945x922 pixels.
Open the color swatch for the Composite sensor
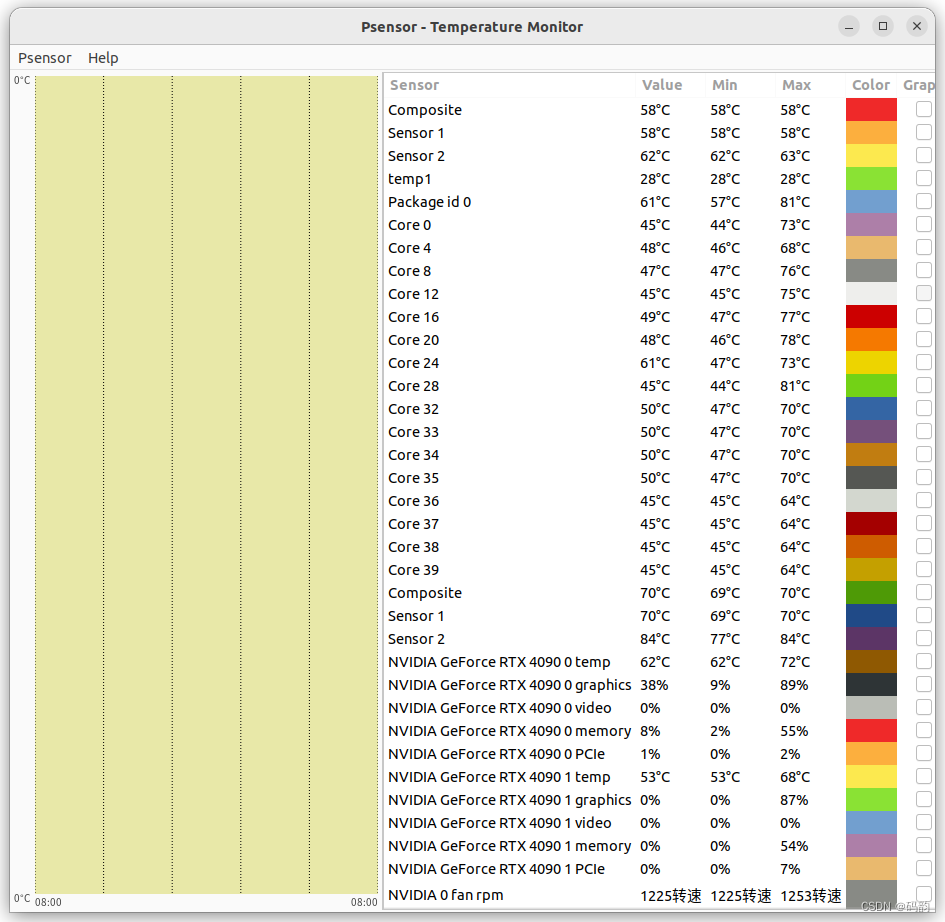pos(871,109)
